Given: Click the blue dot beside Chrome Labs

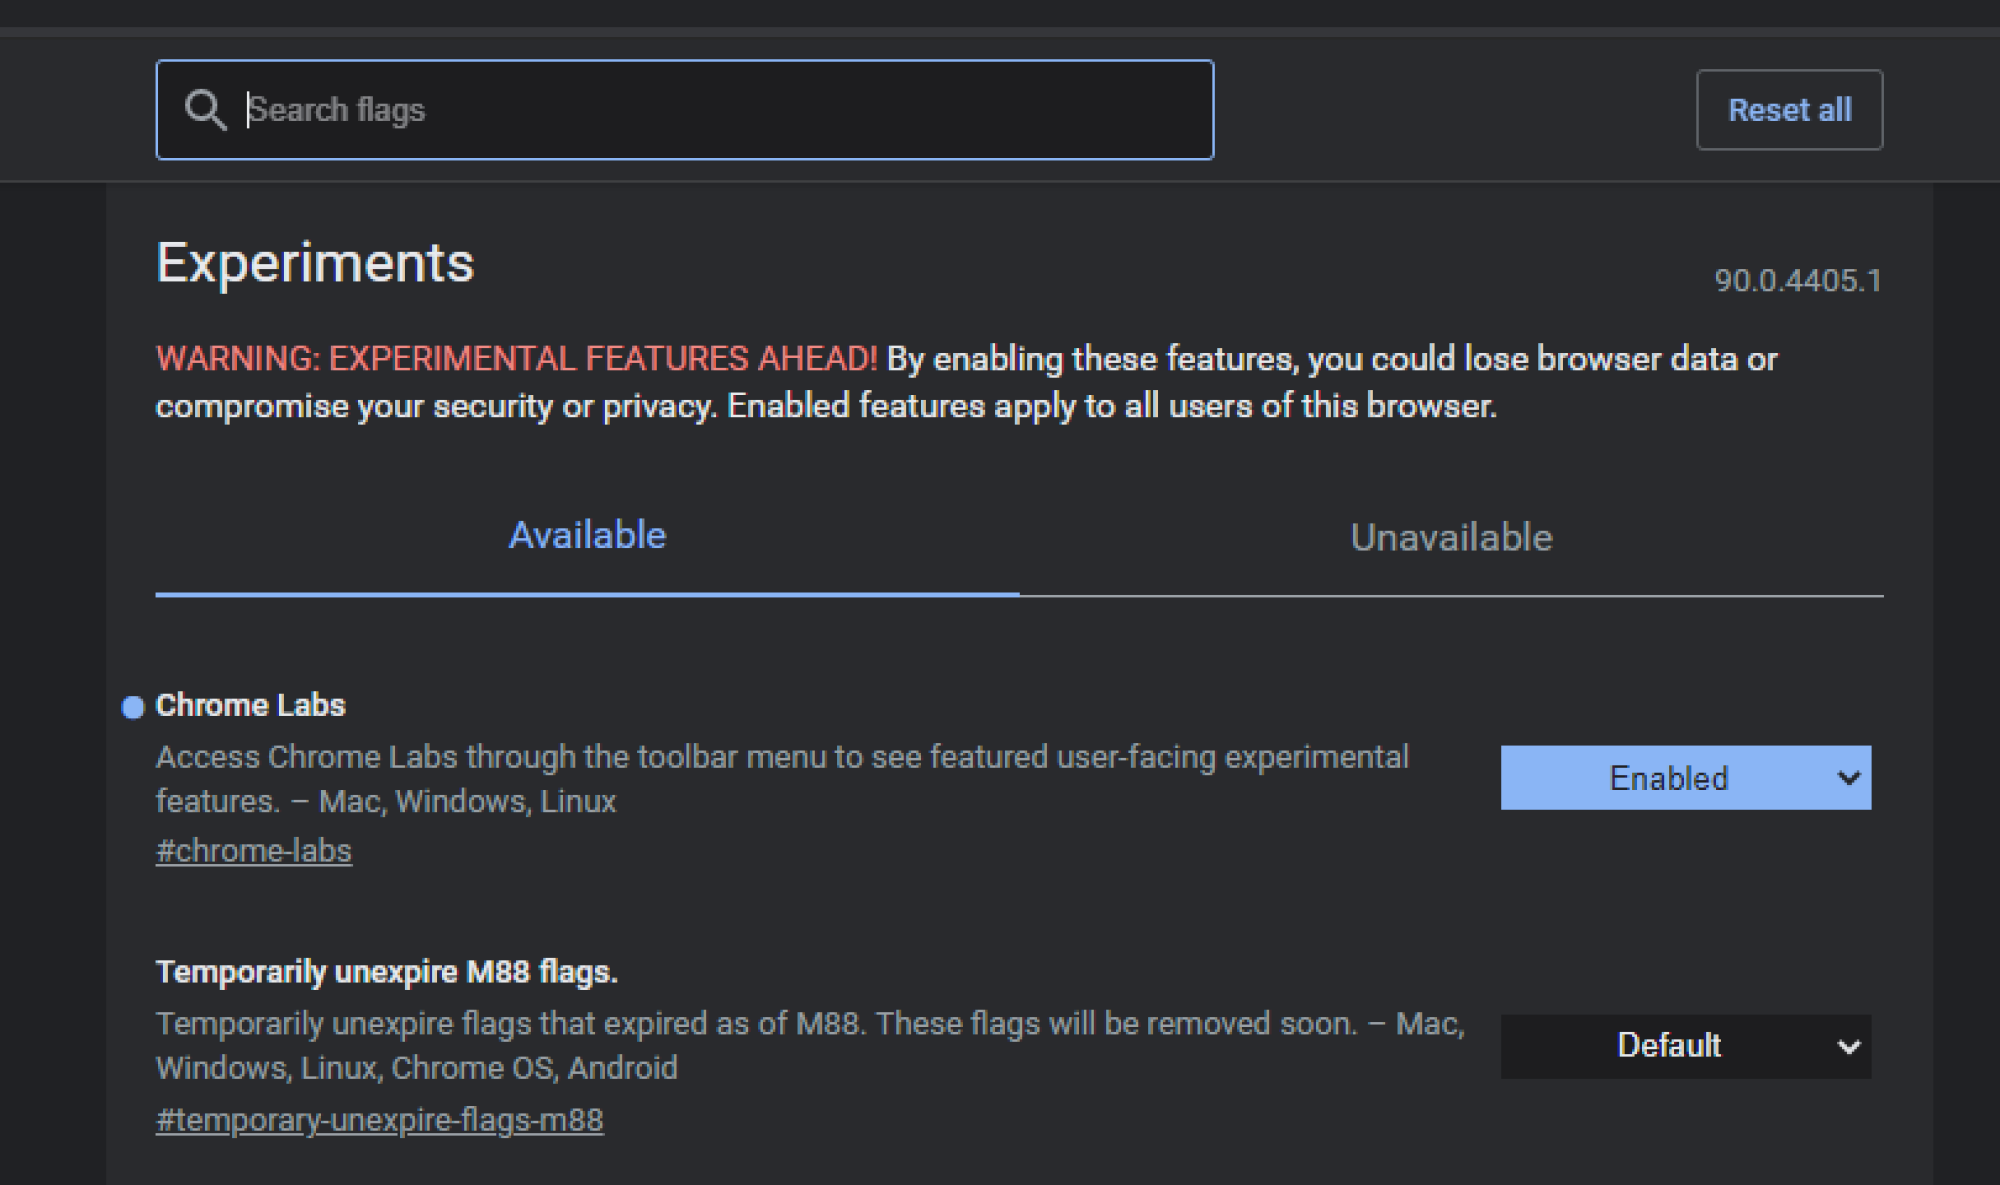Looking at the screenshot, I should pos(133,707).
